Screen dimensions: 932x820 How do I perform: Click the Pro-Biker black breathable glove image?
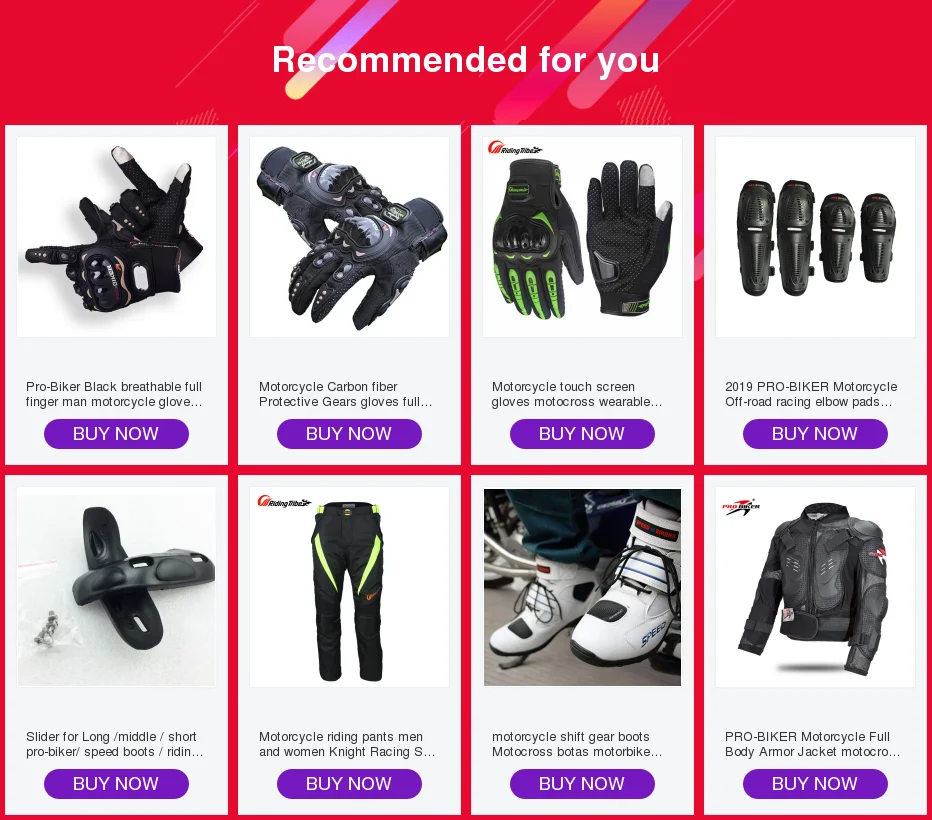[x=116, y=237]
